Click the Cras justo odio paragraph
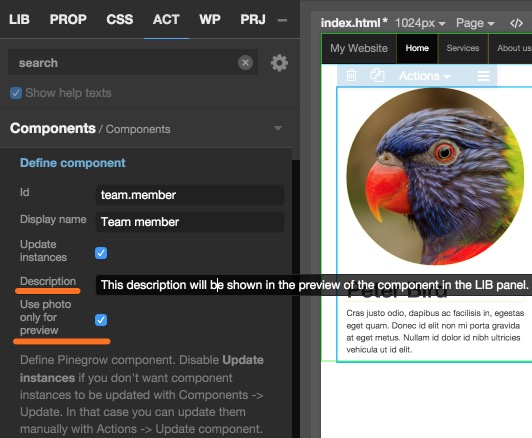Image resolution: width=532 pixels, height=438 pixels. click(435, 331)
